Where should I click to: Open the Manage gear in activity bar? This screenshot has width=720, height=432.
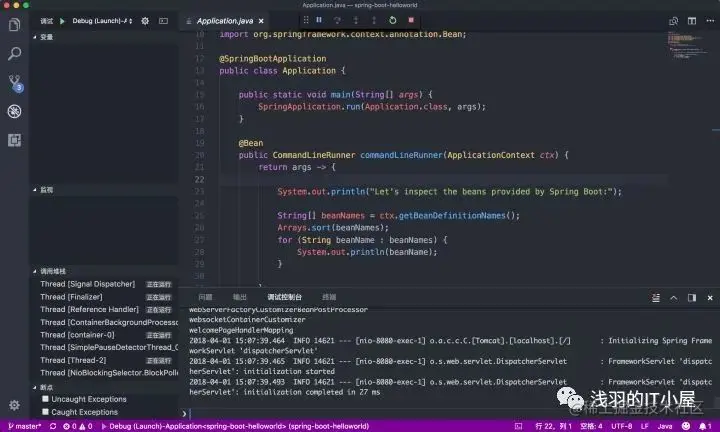[14, 405]
